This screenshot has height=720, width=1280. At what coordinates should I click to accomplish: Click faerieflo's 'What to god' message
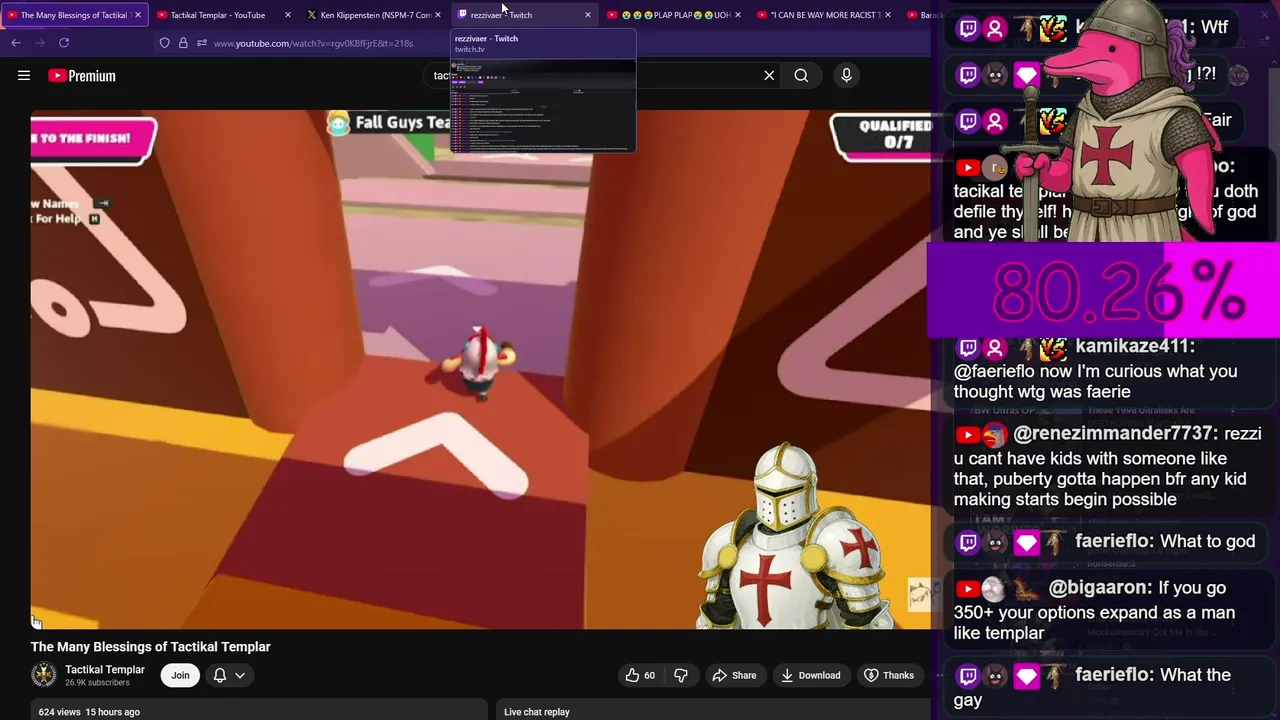click(x=1105, y=542)
